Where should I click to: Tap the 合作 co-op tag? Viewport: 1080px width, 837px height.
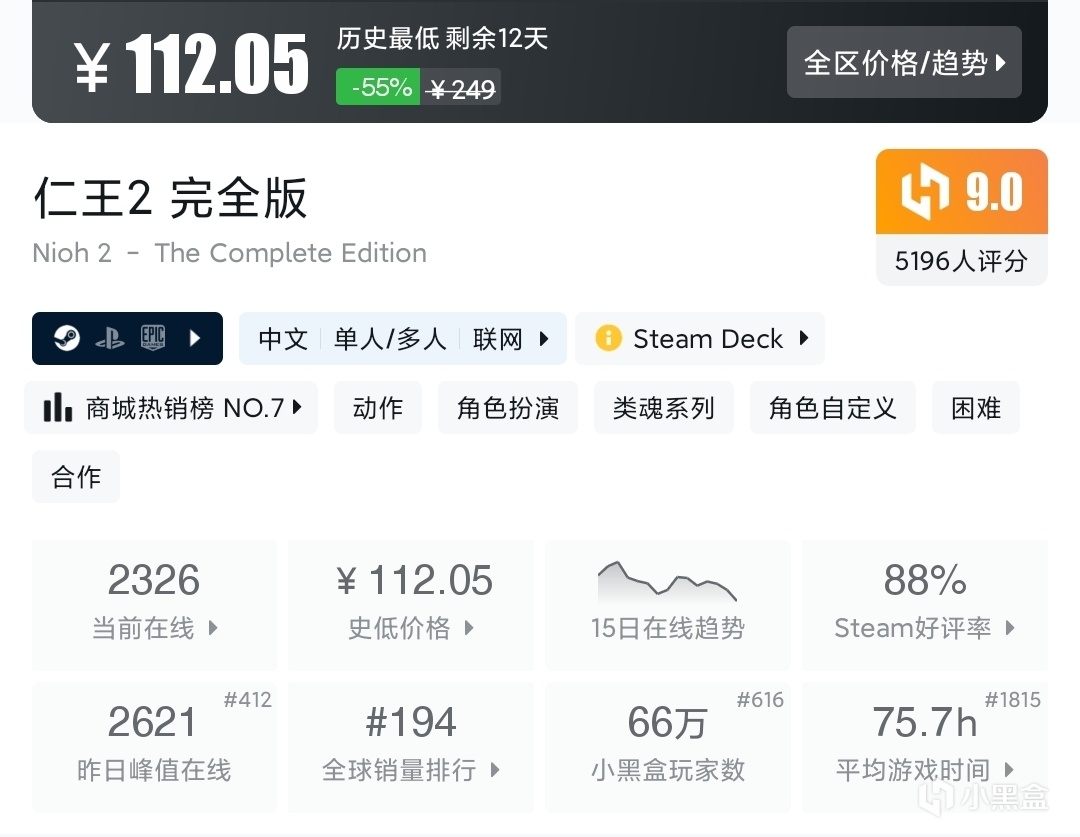76,477
